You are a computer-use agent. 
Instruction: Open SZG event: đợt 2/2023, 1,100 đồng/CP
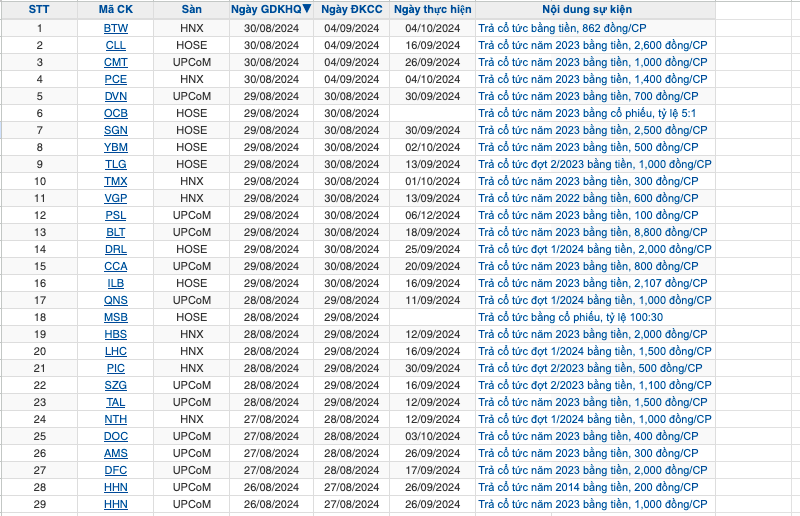(595, 385)
